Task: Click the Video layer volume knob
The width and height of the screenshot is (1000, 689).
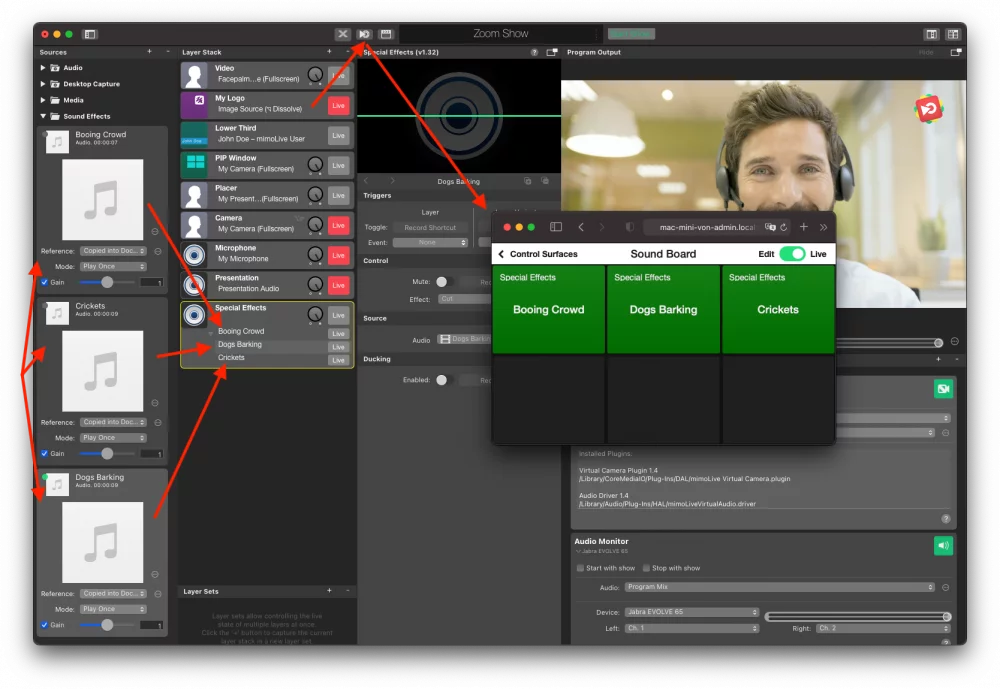Action: (315, 75)
